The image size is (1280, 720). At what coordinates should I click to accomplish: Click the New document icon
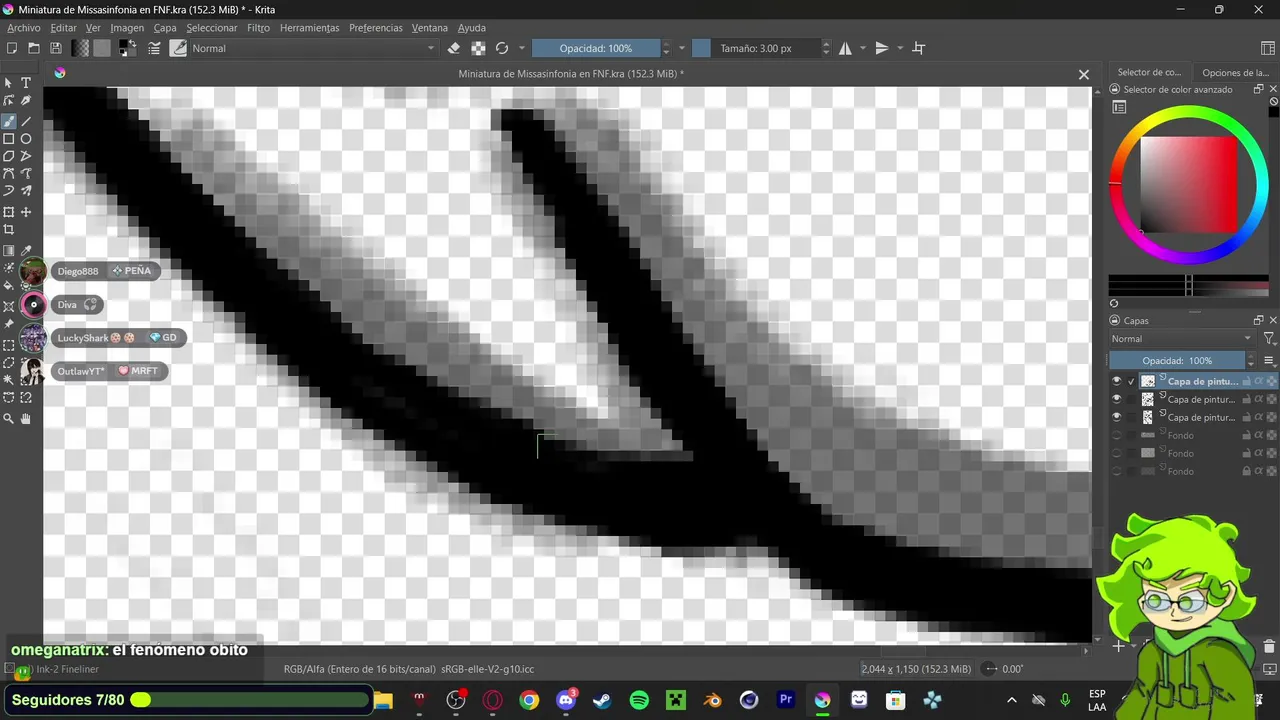coord(12,48)
